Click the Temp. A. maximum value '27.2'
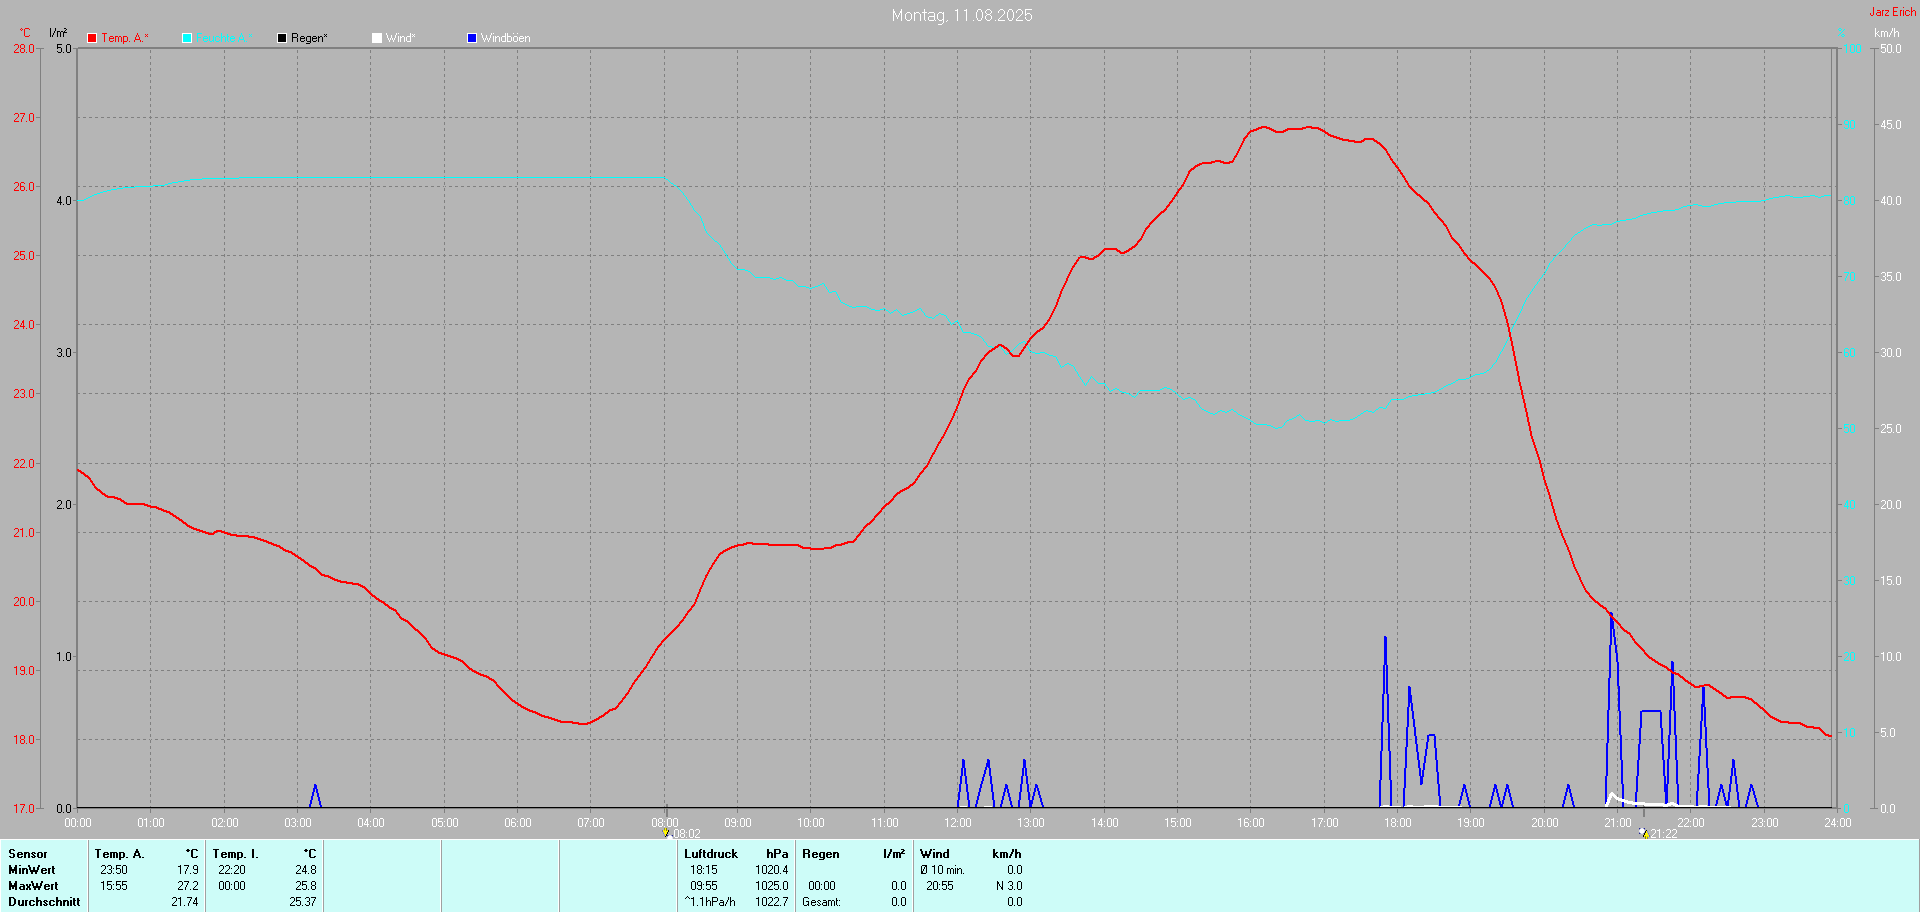This screenshot has width=1920, height=912. 188,886
